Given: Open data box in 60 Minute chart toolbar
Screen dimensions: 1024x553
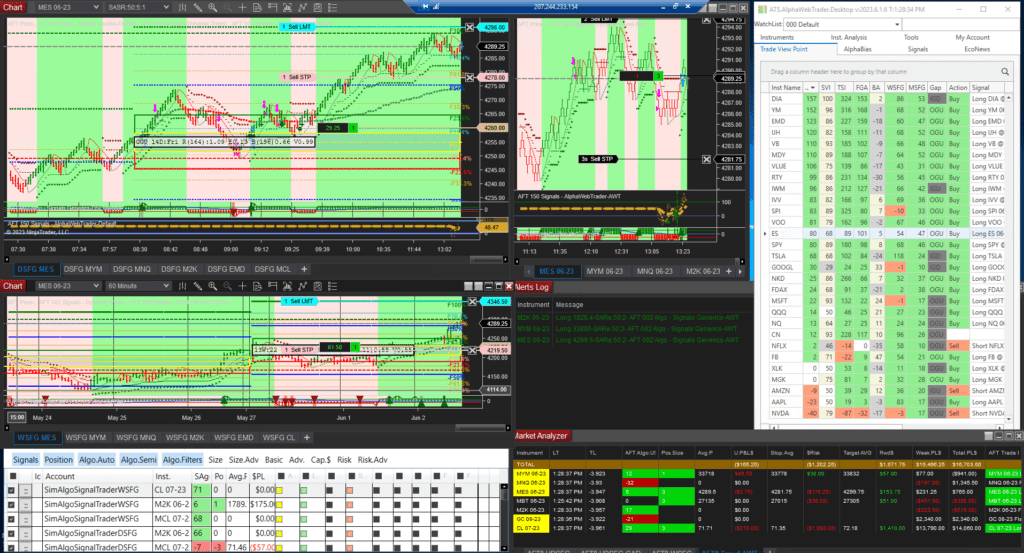Looking at the screenshot, I should pyautogui.click(x=257, y=286).
